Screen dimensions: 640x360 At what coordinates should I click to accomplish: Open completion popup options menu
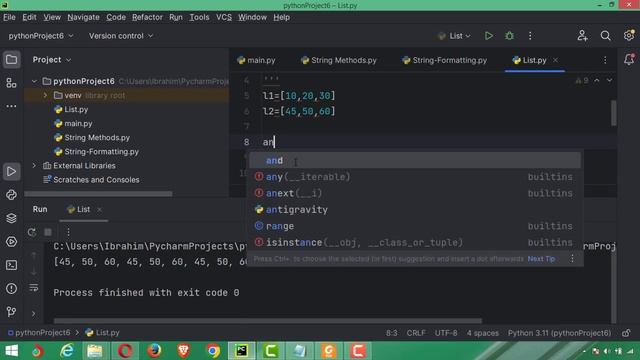(x=572, y=259)
